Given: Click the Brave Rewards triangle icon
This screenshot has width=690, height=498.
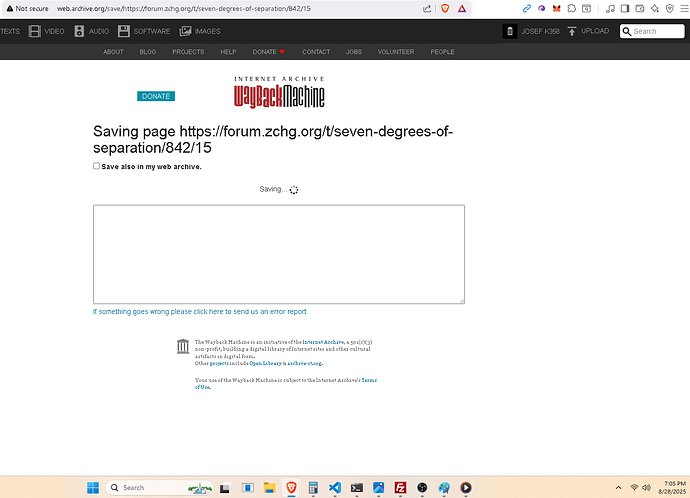Looking at the screenshot, I should click(x=462, y=9).
